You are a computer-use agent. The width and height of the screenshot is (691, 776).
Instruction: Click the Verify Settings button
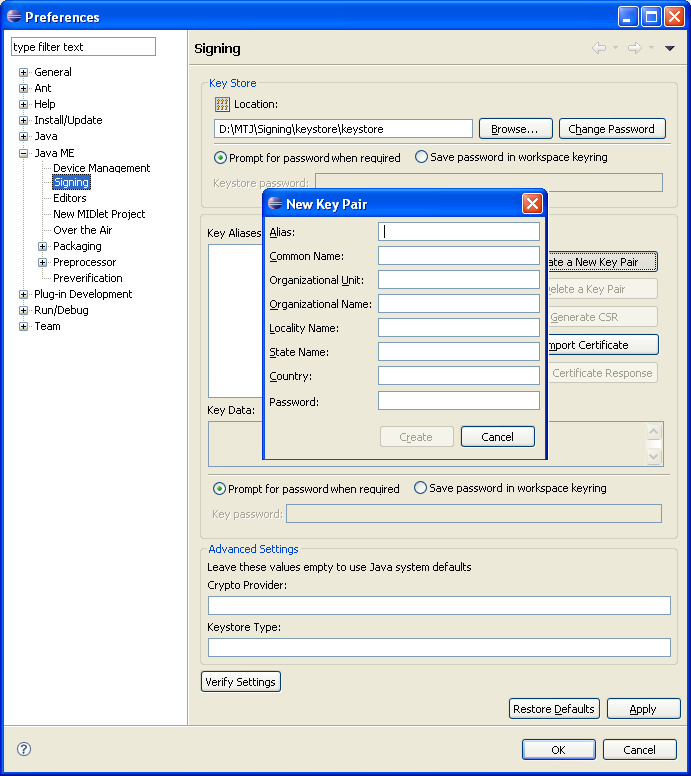(241, 682)
